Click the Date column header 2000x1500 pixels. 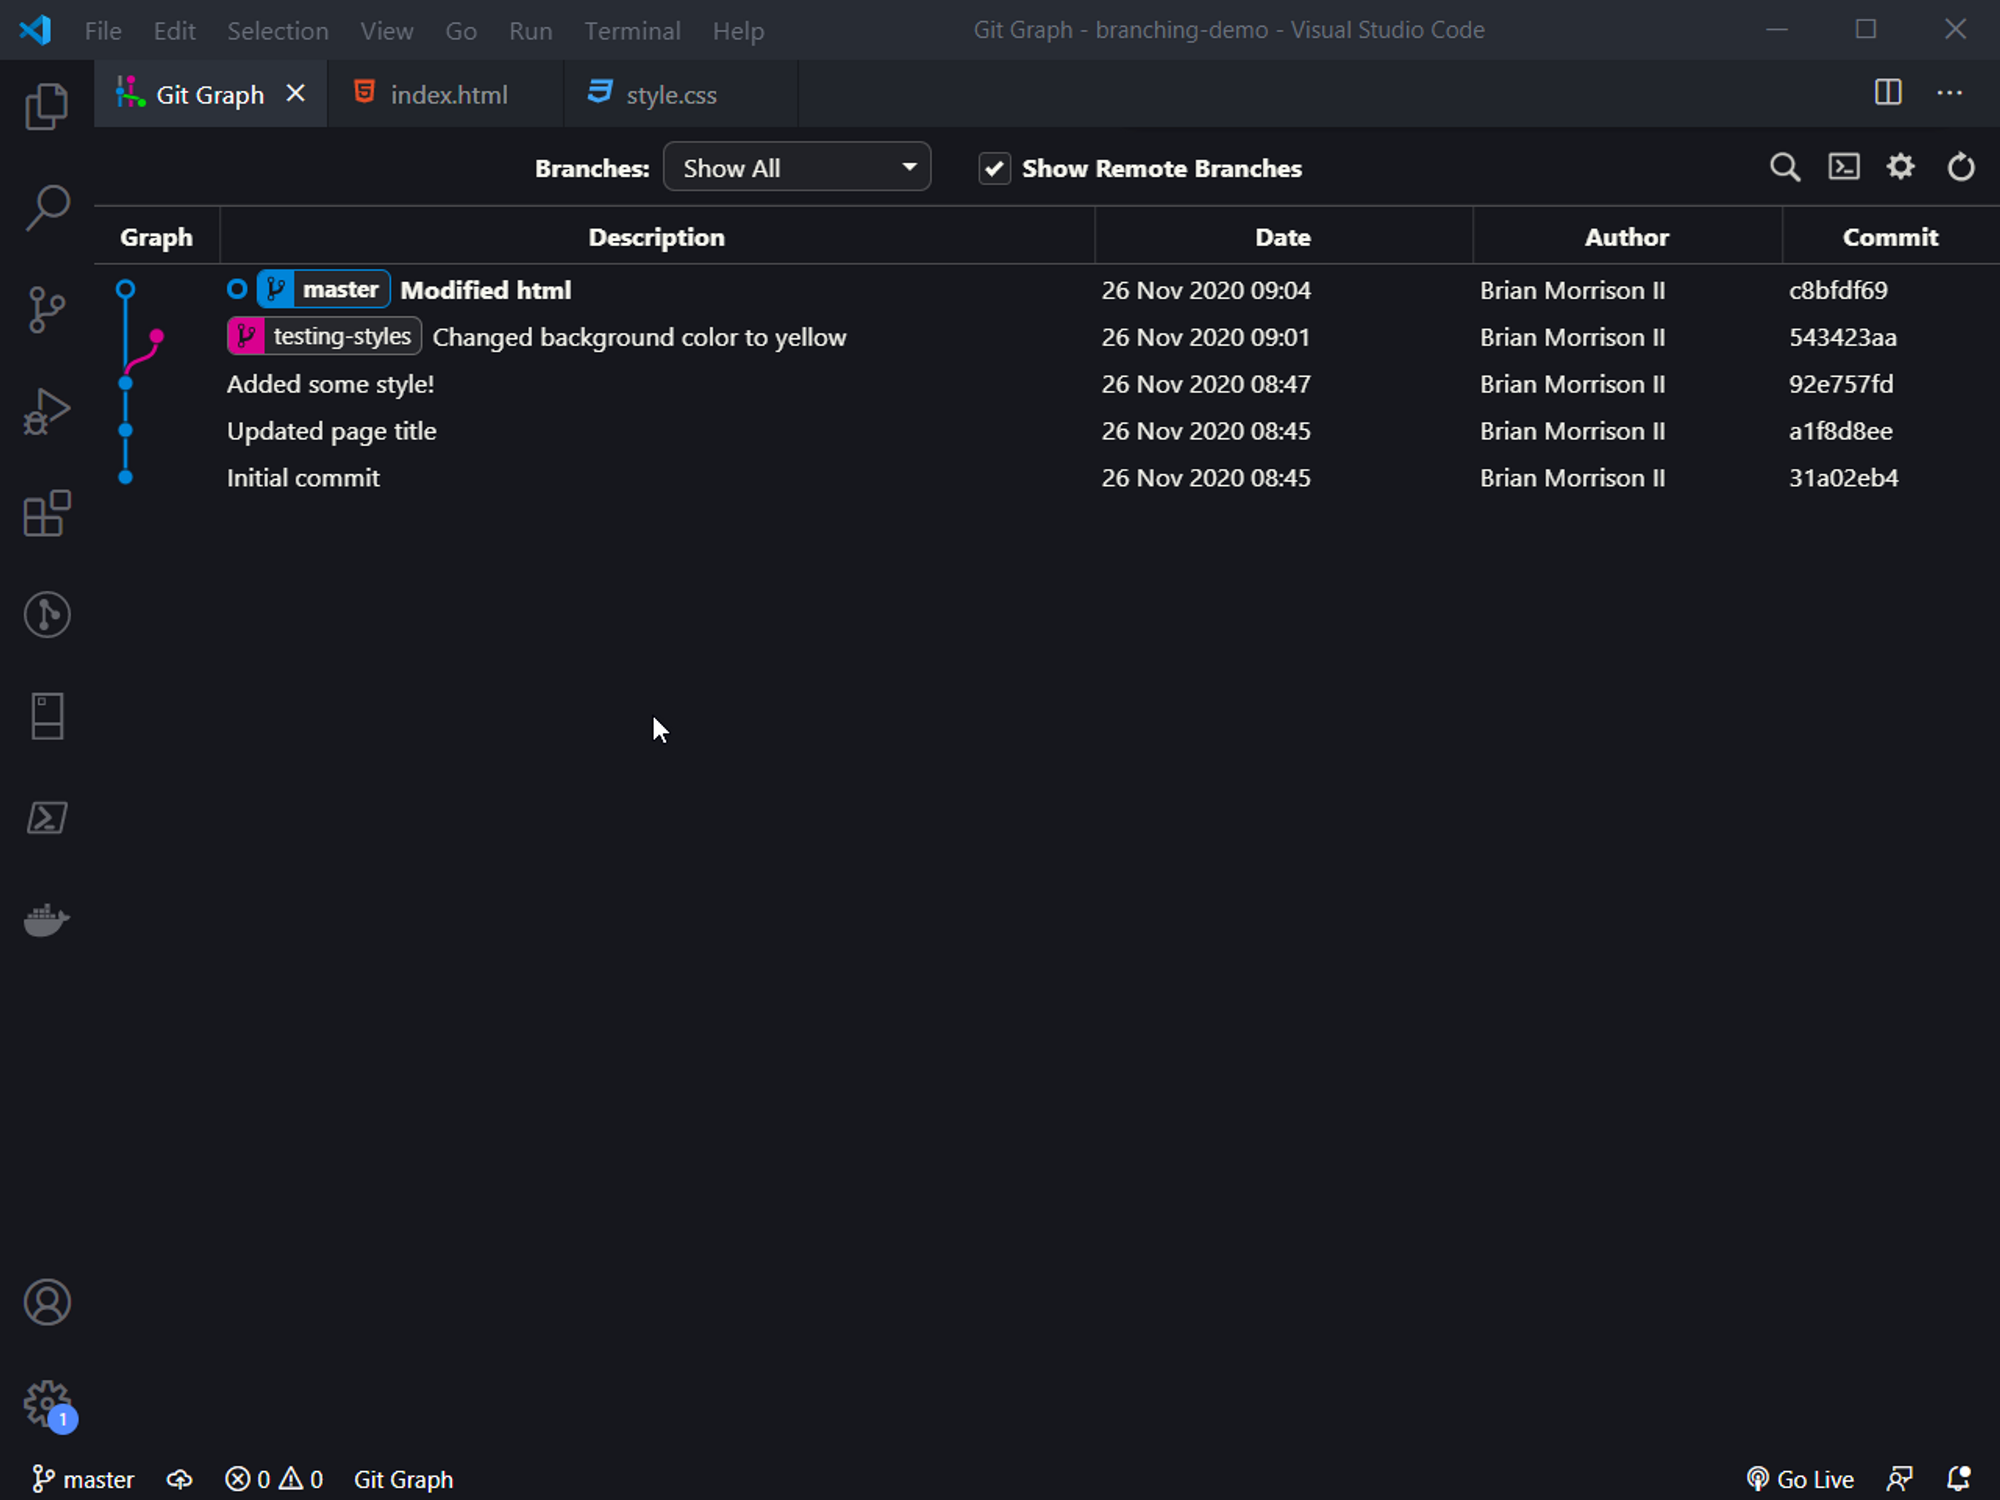(x=1283, y=237)
